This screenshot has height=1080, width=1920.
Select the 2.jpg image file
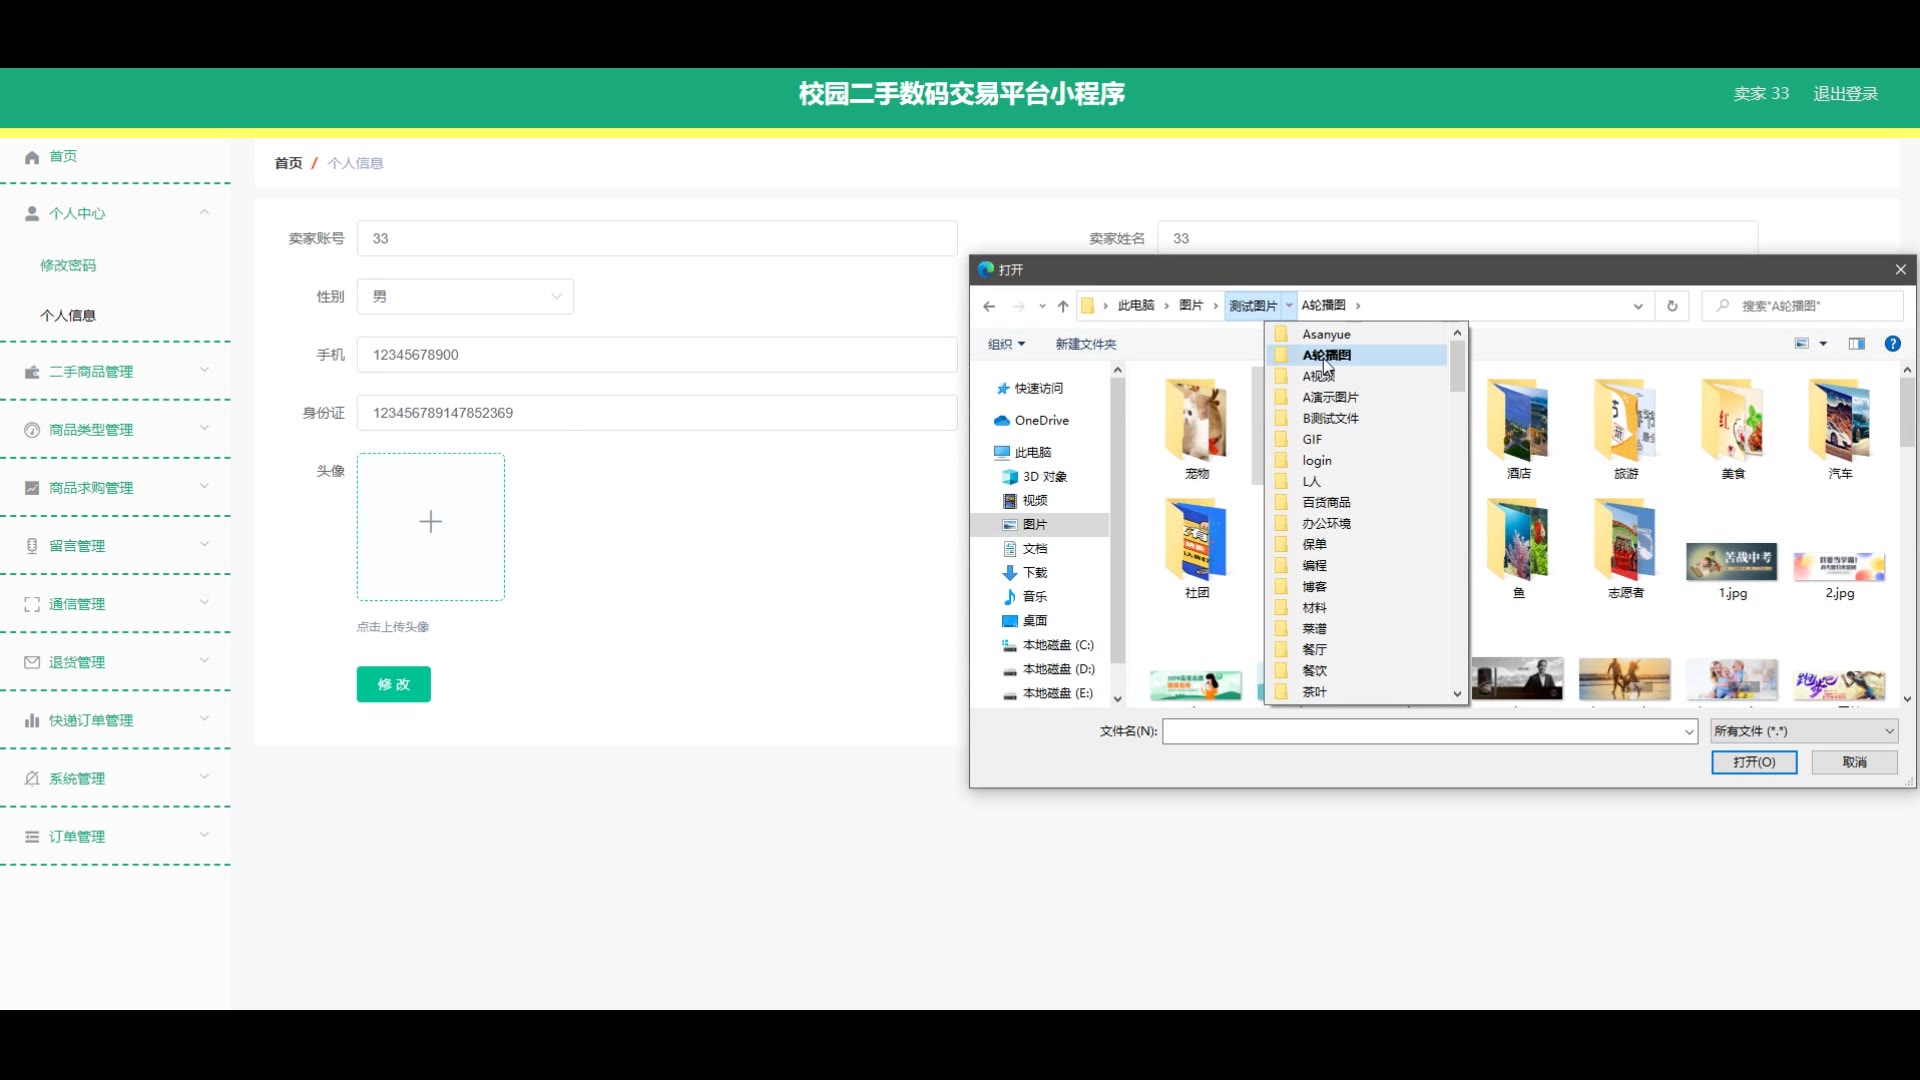[1840, 574]
